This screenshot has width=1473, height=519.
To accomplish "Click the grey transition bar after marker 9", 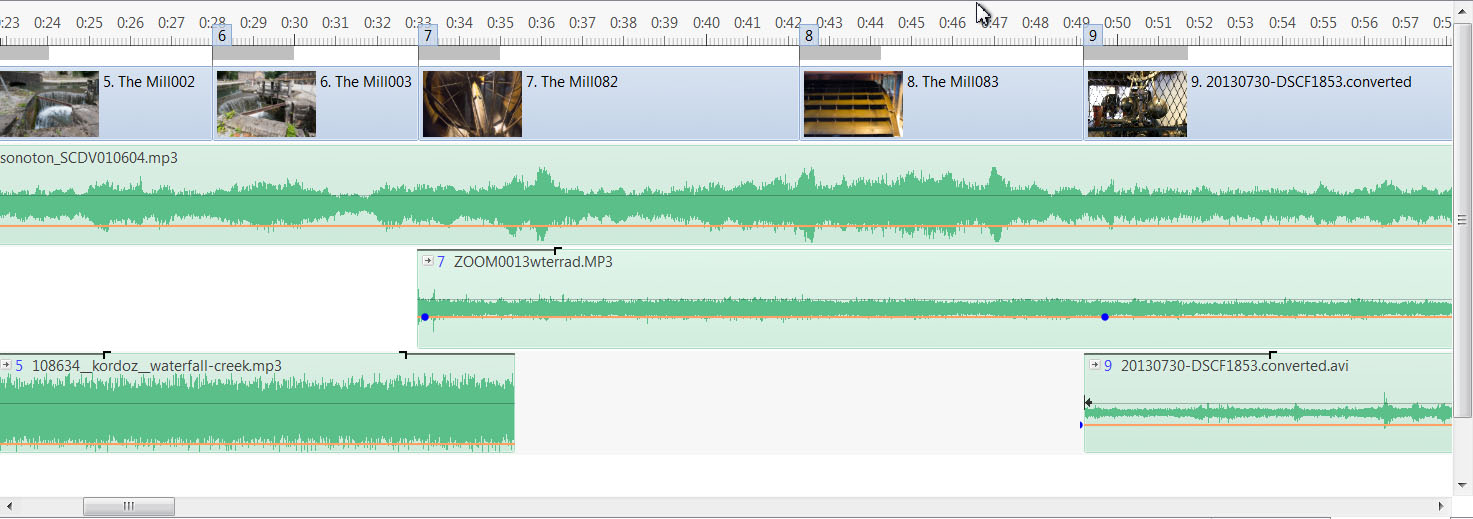I will (1136, 53).
